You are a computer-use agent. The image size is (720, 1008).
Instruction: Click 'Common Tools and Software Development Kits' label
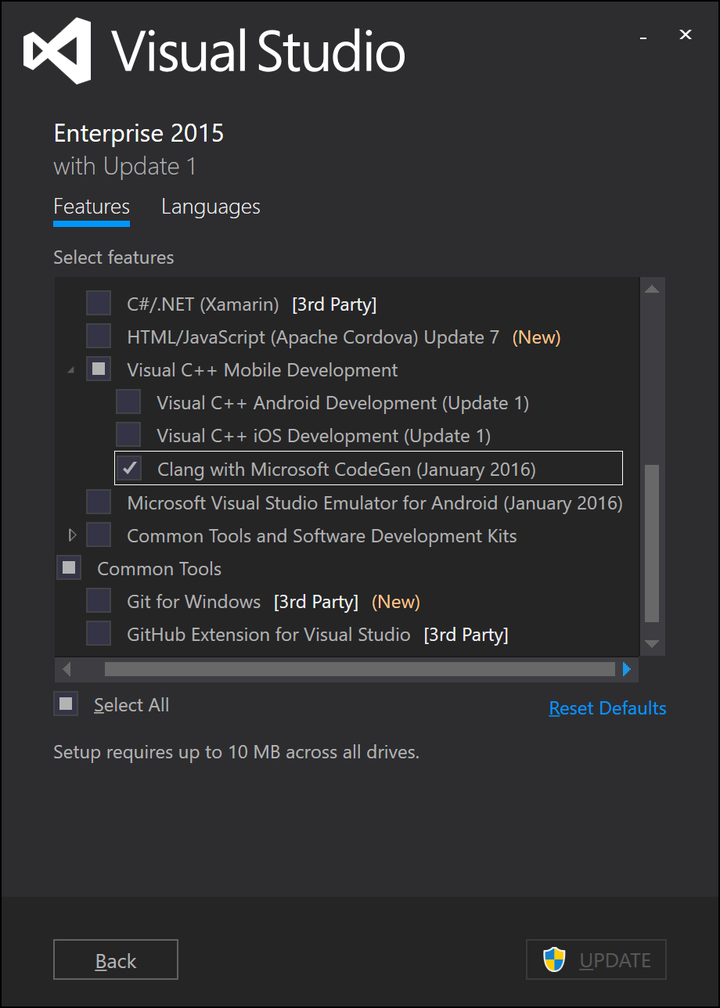tap(322, 536)
